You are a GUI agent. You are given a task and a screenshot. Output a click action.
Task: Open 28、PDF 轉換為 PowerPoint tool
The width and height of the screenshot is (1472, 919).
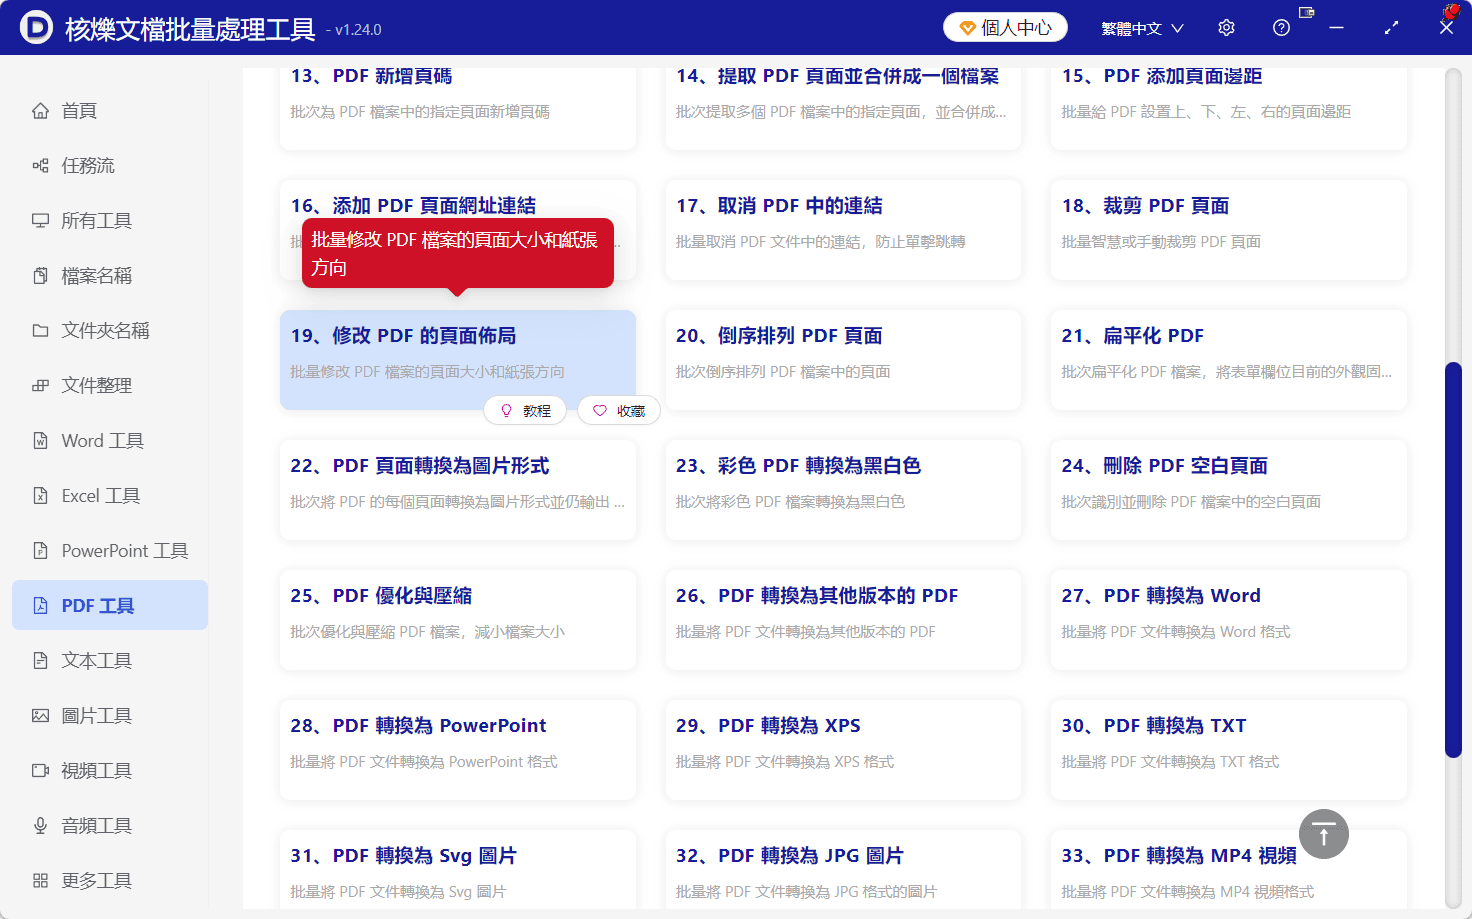pos(458,750)
